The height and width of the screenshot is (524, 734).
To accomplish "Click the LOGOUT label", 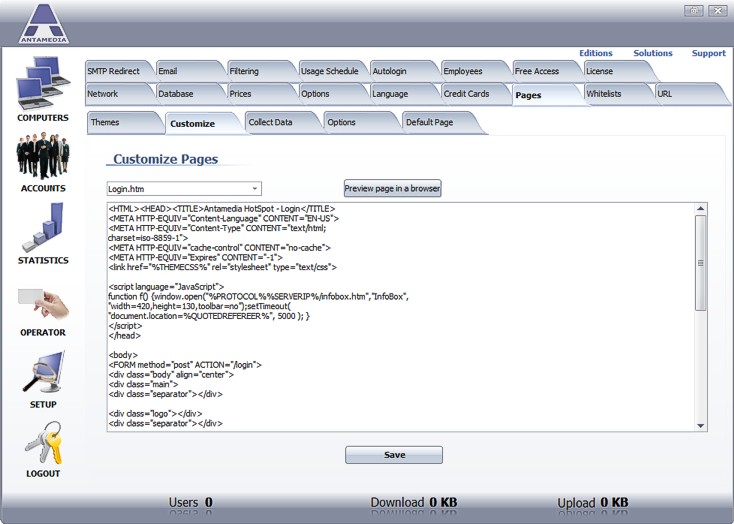I will pos(43,473).
